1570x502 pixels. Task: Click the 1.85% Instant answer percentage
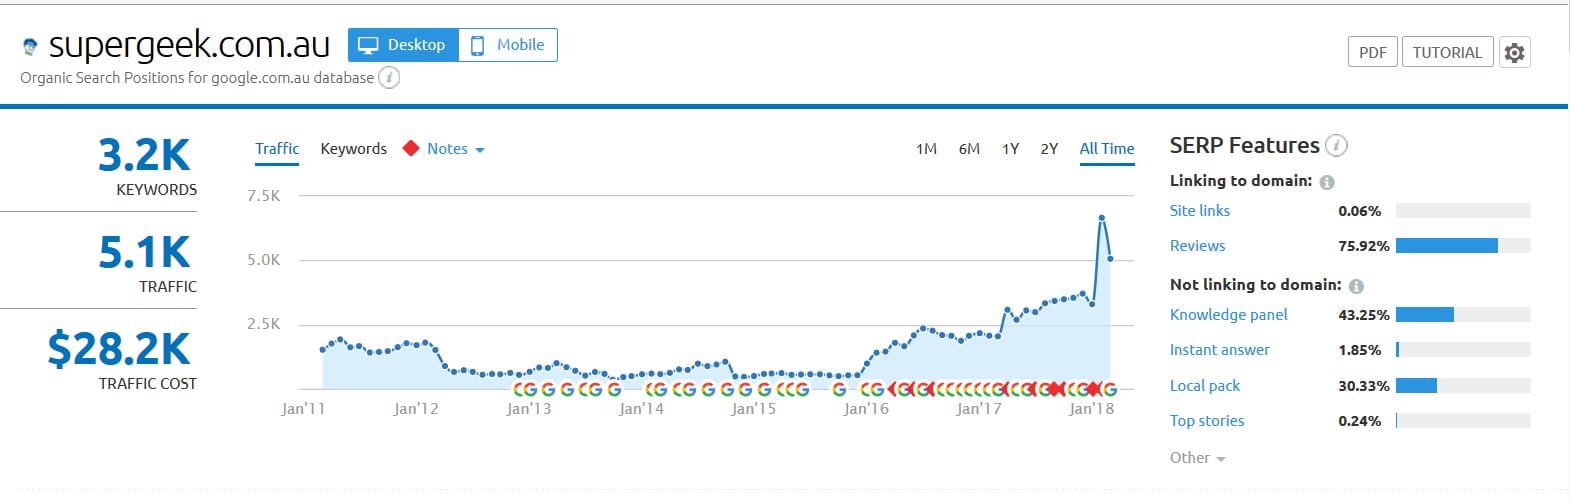[x=1359, y=350]
